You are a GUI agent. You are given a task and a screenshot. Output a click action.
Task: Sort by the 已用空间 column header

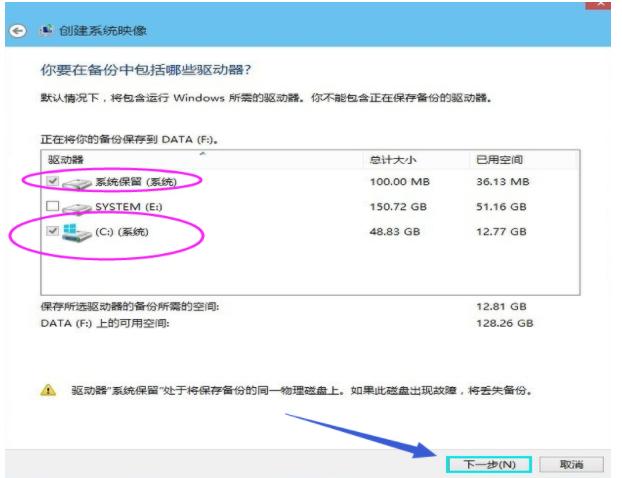tap(523, 160)
